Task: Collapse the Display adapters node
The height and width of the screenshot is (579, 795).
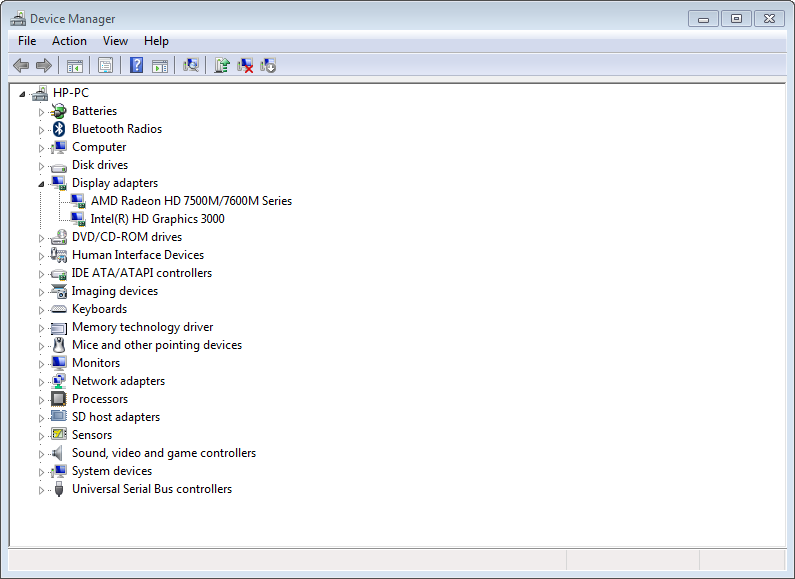Action: [x=41, y=184]
